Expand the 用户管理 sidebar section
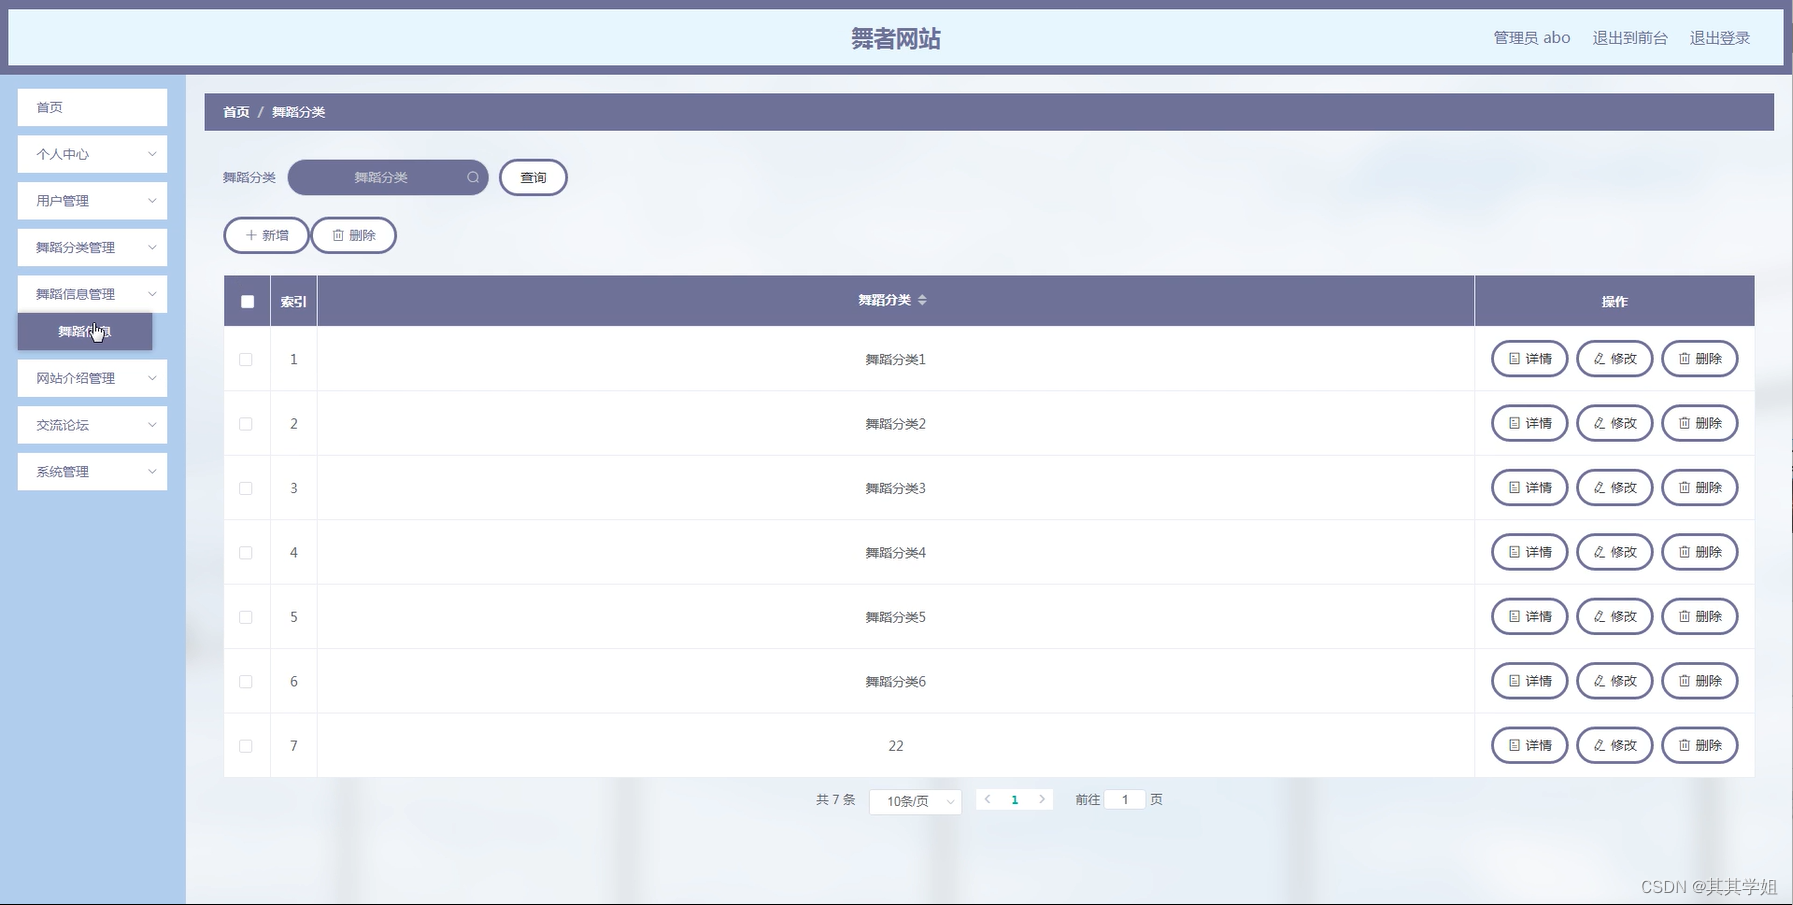 (x=91, y=200)
